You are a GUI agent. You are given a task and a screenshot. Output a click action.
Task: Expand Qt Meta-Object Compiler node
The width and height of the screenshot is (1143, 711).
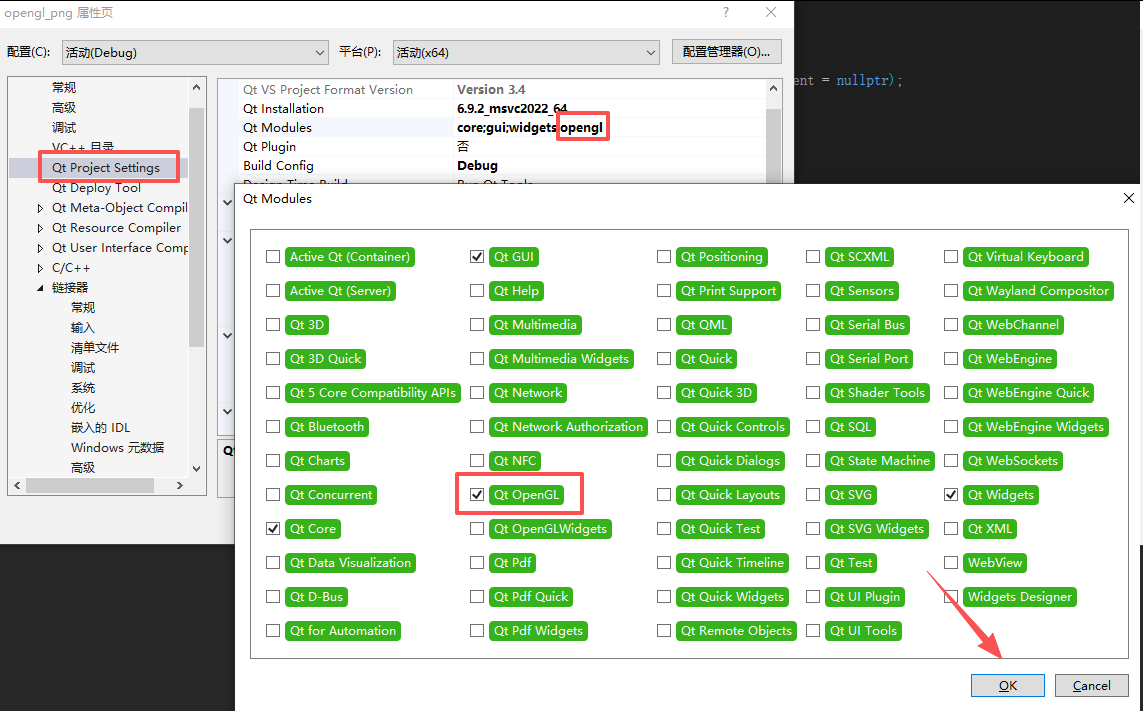tap(40, 209)
